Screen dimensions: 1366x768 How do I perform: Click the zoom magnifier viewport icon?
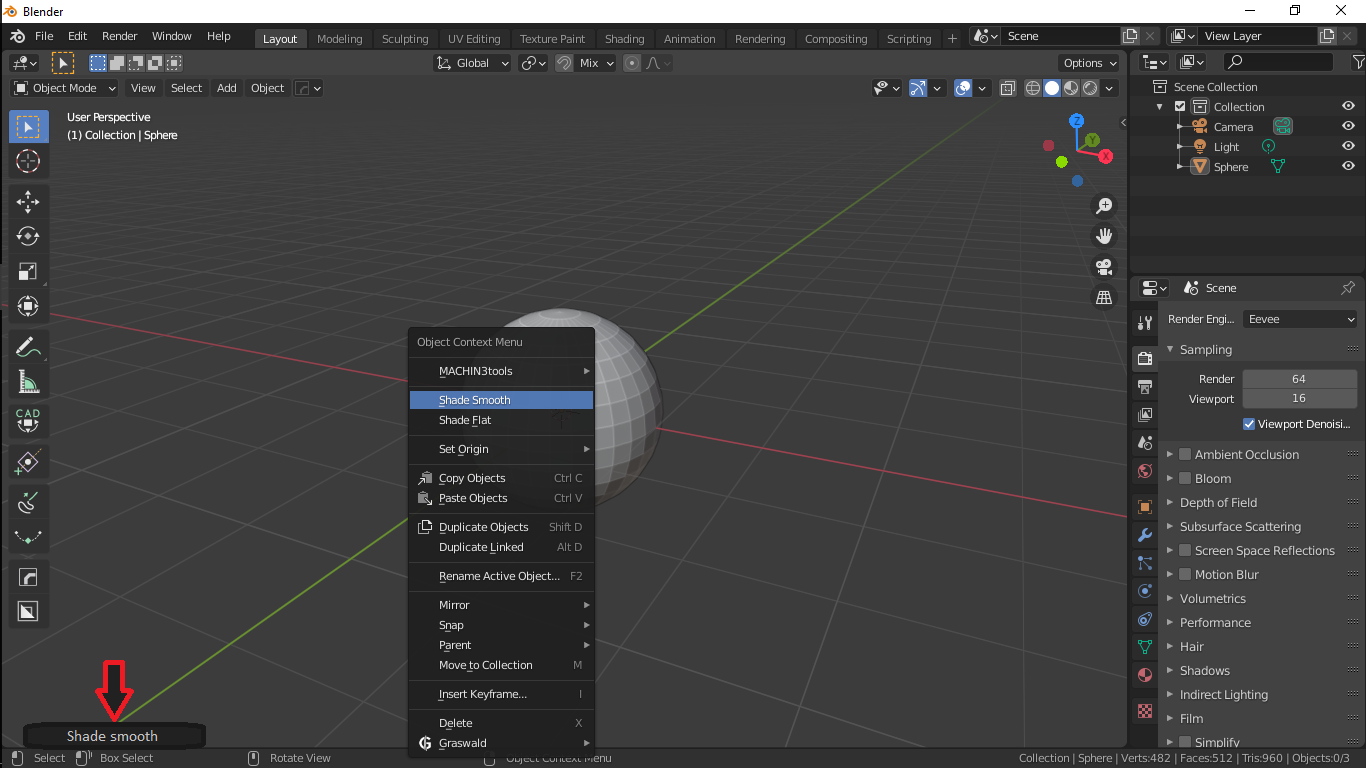click(1104, 206)
